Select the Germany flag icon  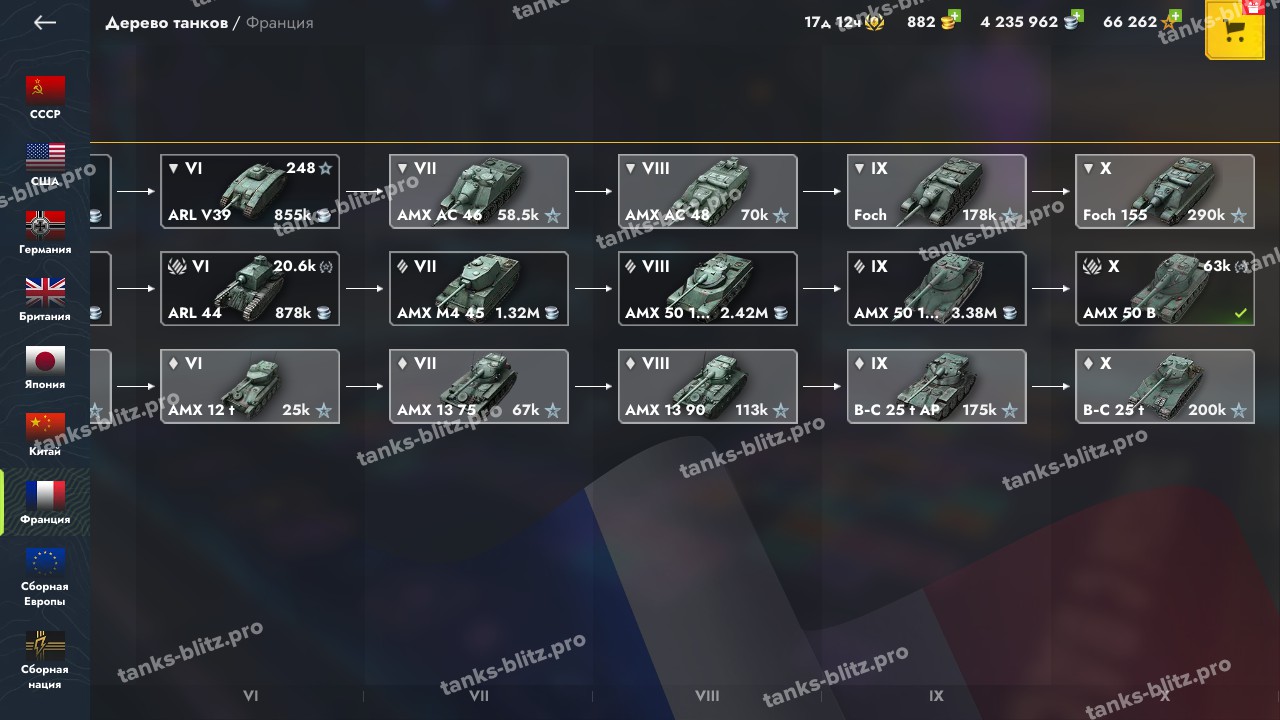(x=45, y=225)
